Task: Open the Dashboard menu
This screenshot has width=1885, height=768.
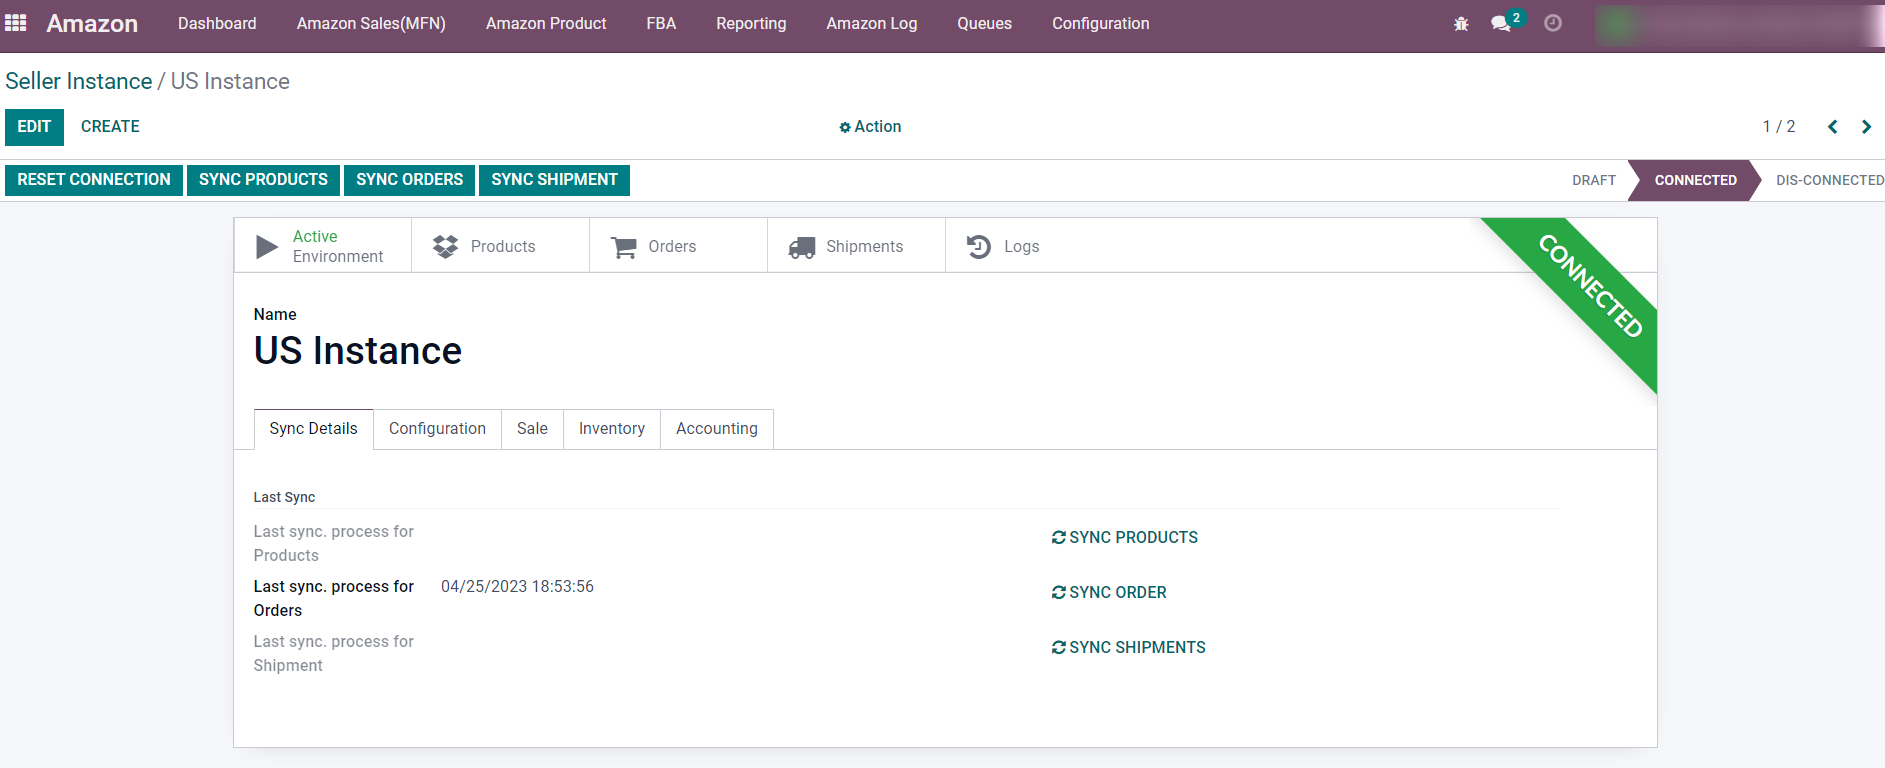Action: click(x=217, y=23)
